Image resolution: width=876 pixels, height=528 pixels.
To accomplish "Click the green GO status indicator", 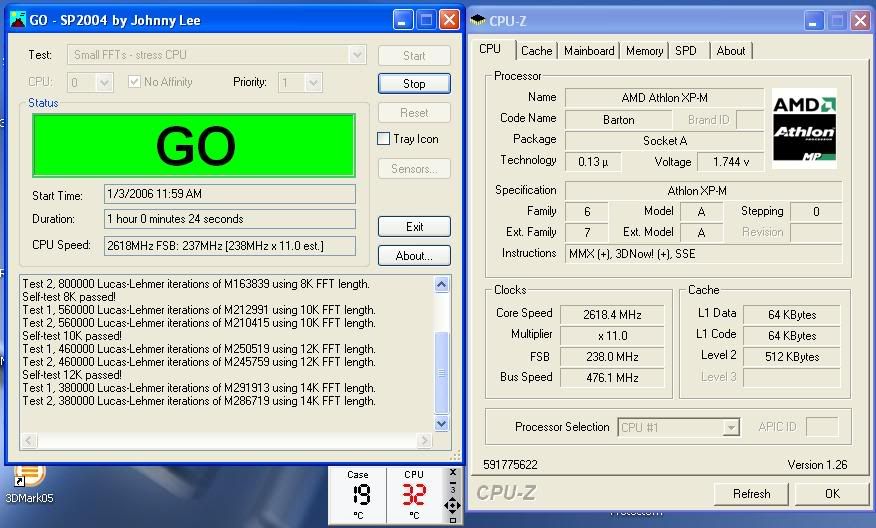I will point(194,145).
